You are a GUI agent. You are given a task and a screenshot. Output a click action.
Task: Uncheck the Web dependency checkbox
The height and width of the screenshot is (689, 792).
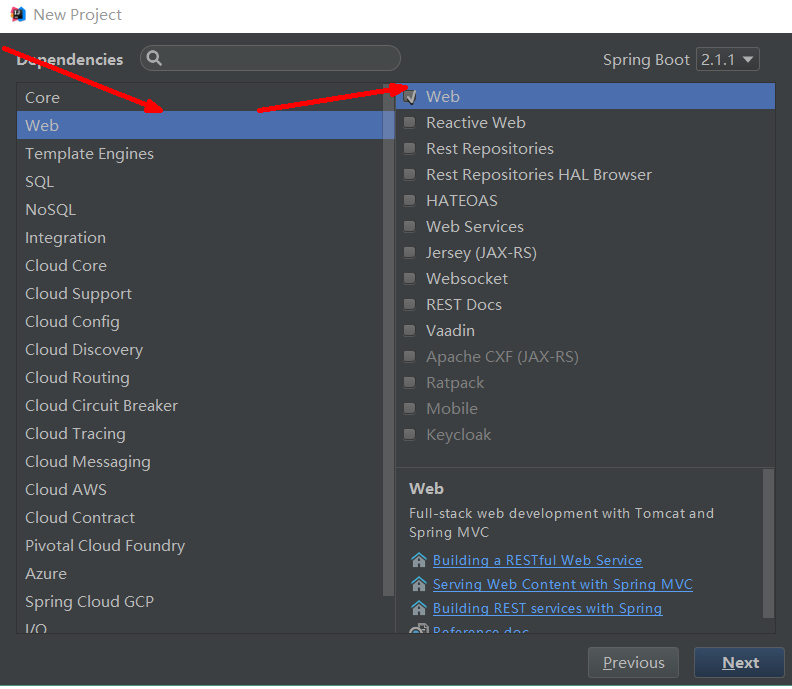(410, 96)
